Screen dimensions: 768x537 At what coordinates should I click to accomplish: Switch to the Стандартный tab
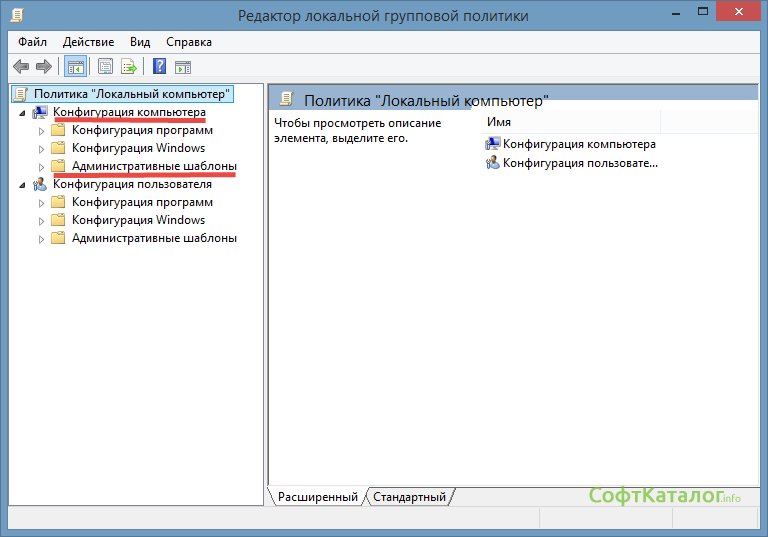pos(412,497)
